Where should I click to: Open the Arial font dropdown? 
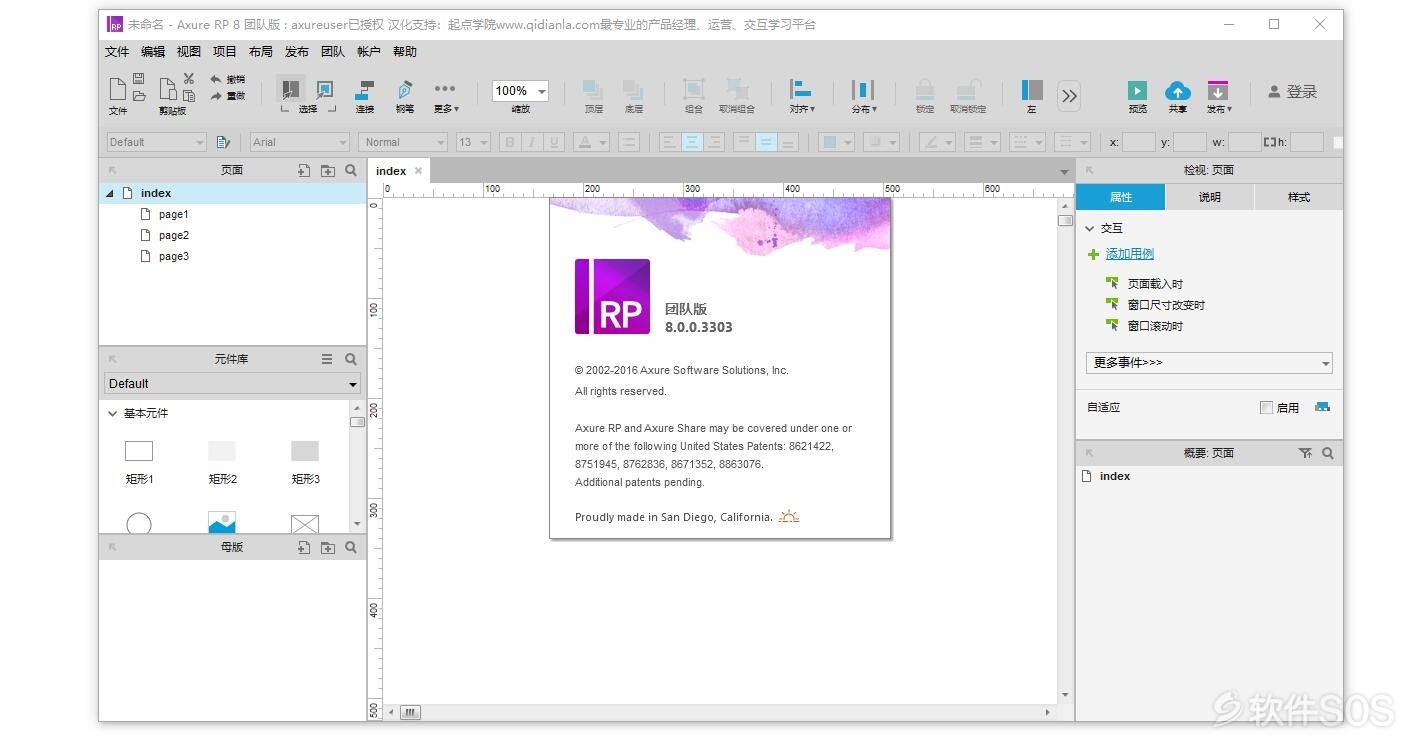(x=300, y=142)
